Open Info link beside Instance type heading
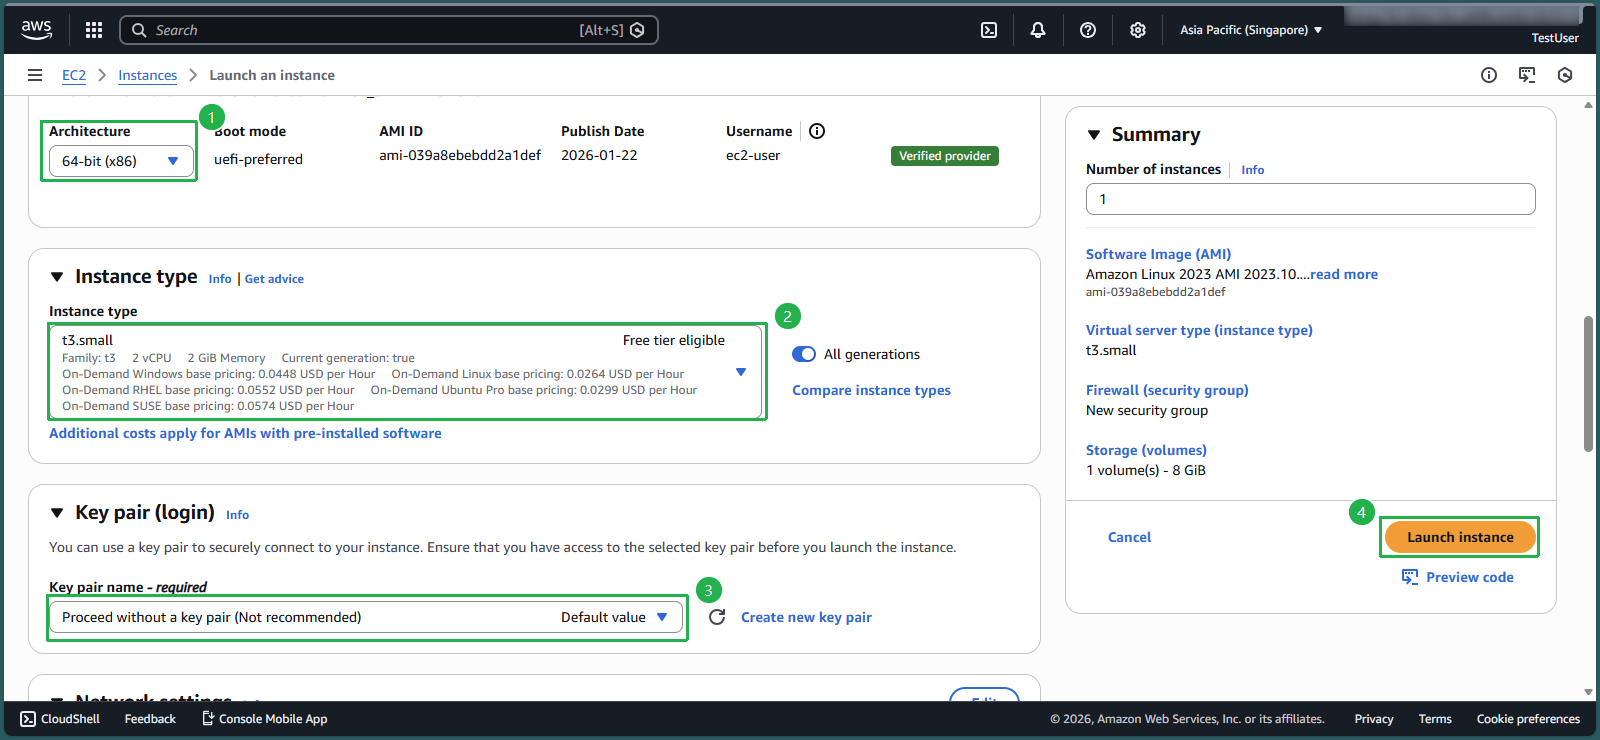 click(x=220, y=279)
